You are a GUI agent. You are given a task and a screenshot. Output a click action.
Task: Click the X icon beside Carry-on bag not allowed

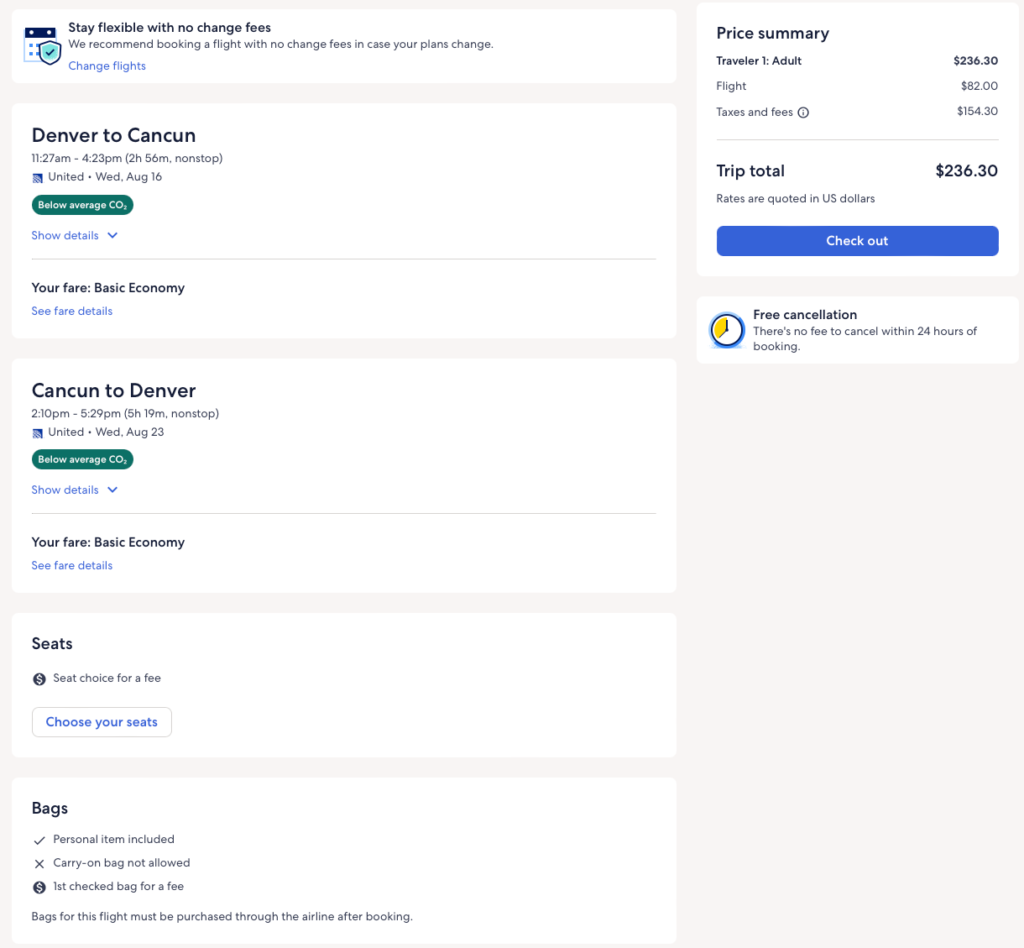pyautogui.click(x=39, y=864)
